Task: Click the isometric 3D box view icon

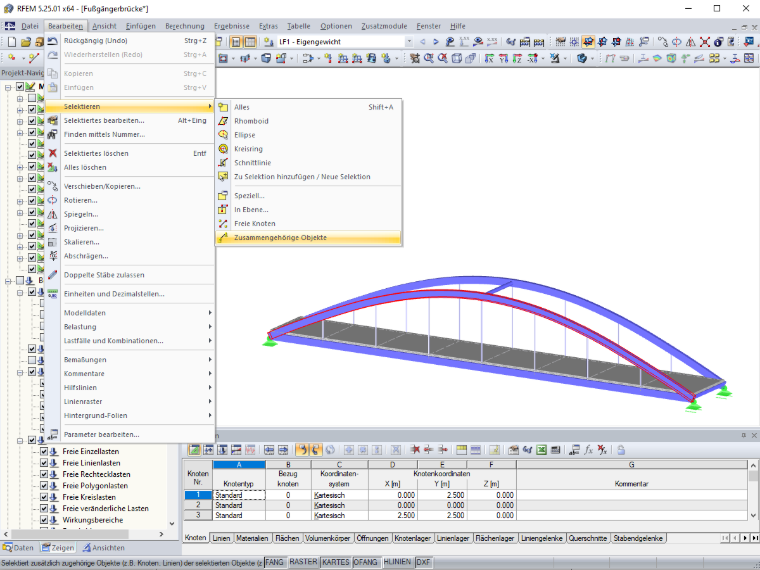Action: (x=457, y=59)
